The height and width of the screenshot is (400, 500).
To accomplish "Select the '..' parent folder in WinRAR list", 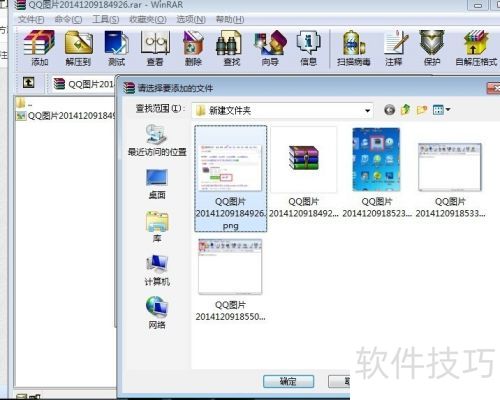I will [x=24, y=103].
